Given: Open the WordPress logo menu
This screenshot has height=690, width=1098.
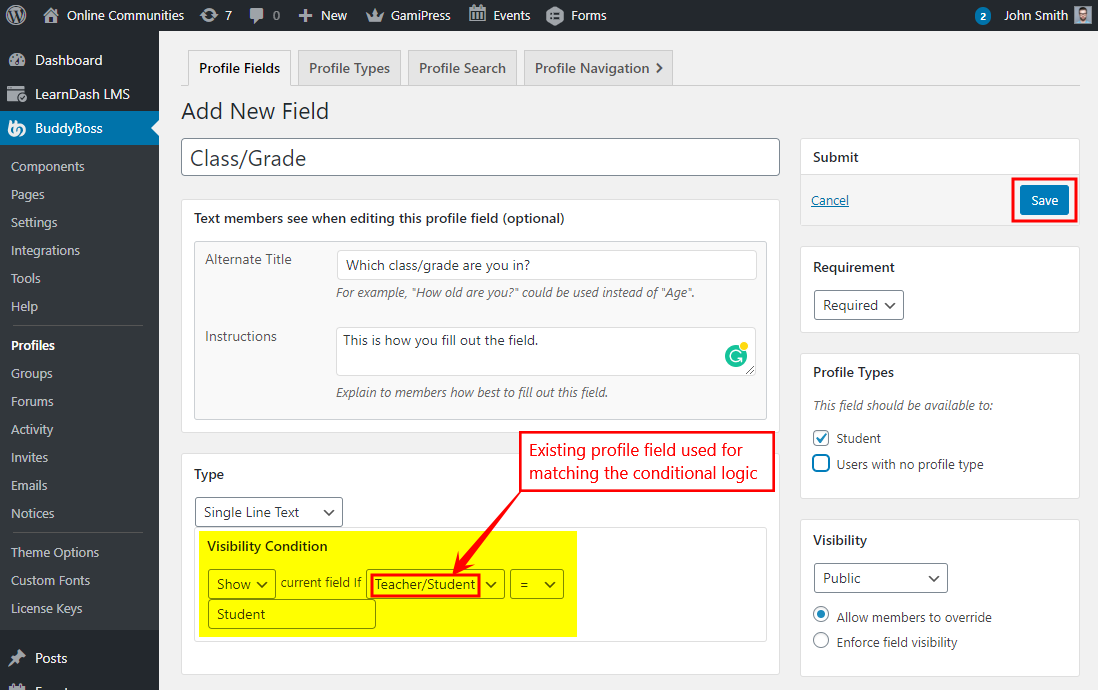Looking at the screenshot, I should [14, 15].
